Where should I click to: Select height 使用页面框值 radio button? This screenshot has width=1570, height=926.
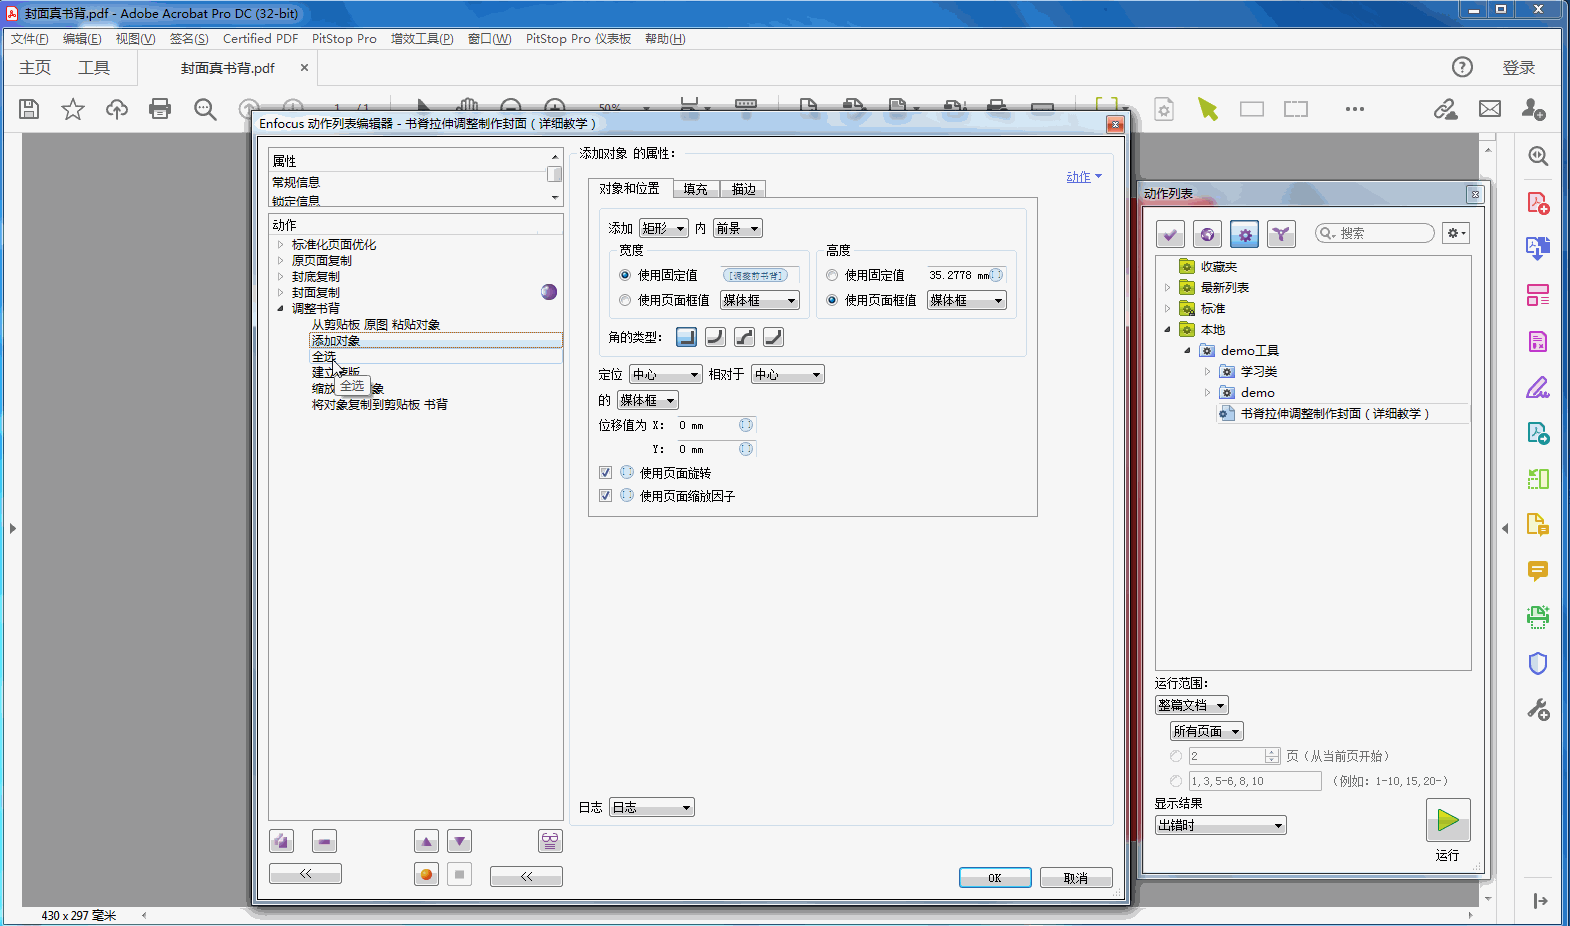coord(832,300)
